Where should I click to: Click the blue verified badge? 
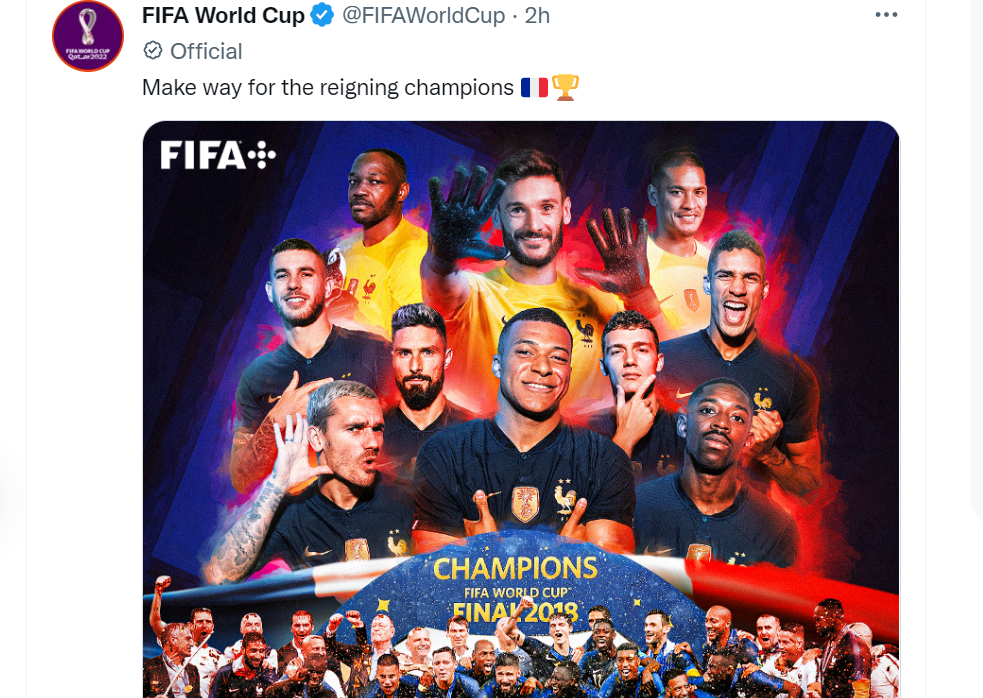pyautogui.click(x=322, y=15)
